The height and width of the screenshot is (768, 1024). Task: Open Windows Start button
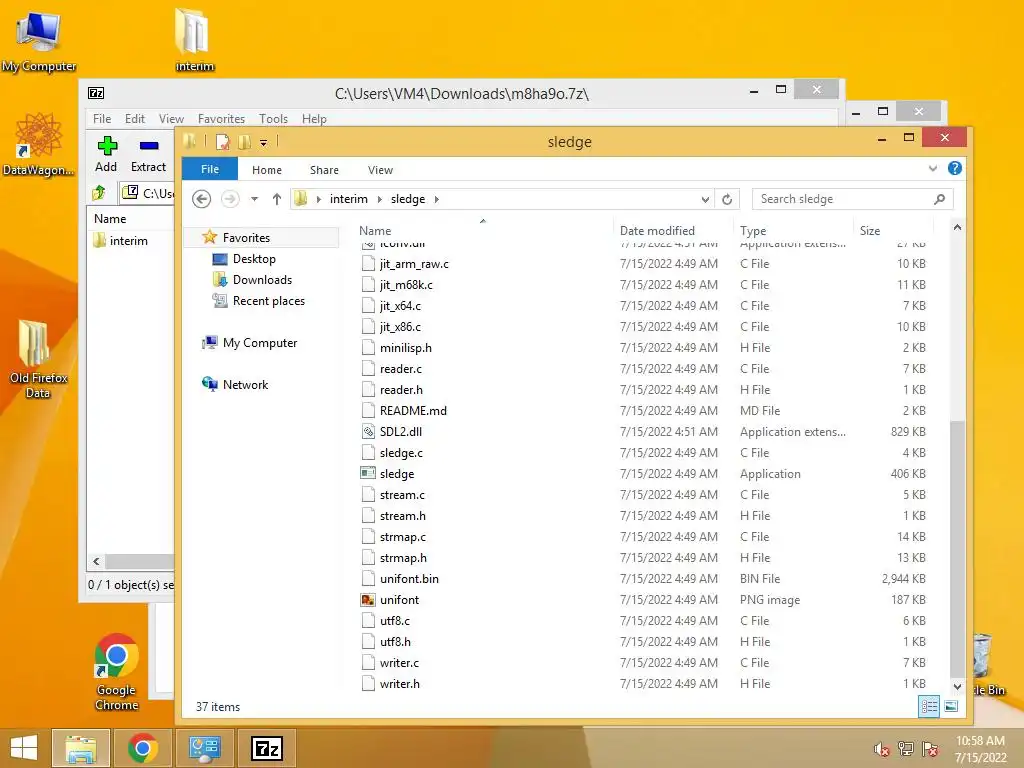[x=24, y=748]
